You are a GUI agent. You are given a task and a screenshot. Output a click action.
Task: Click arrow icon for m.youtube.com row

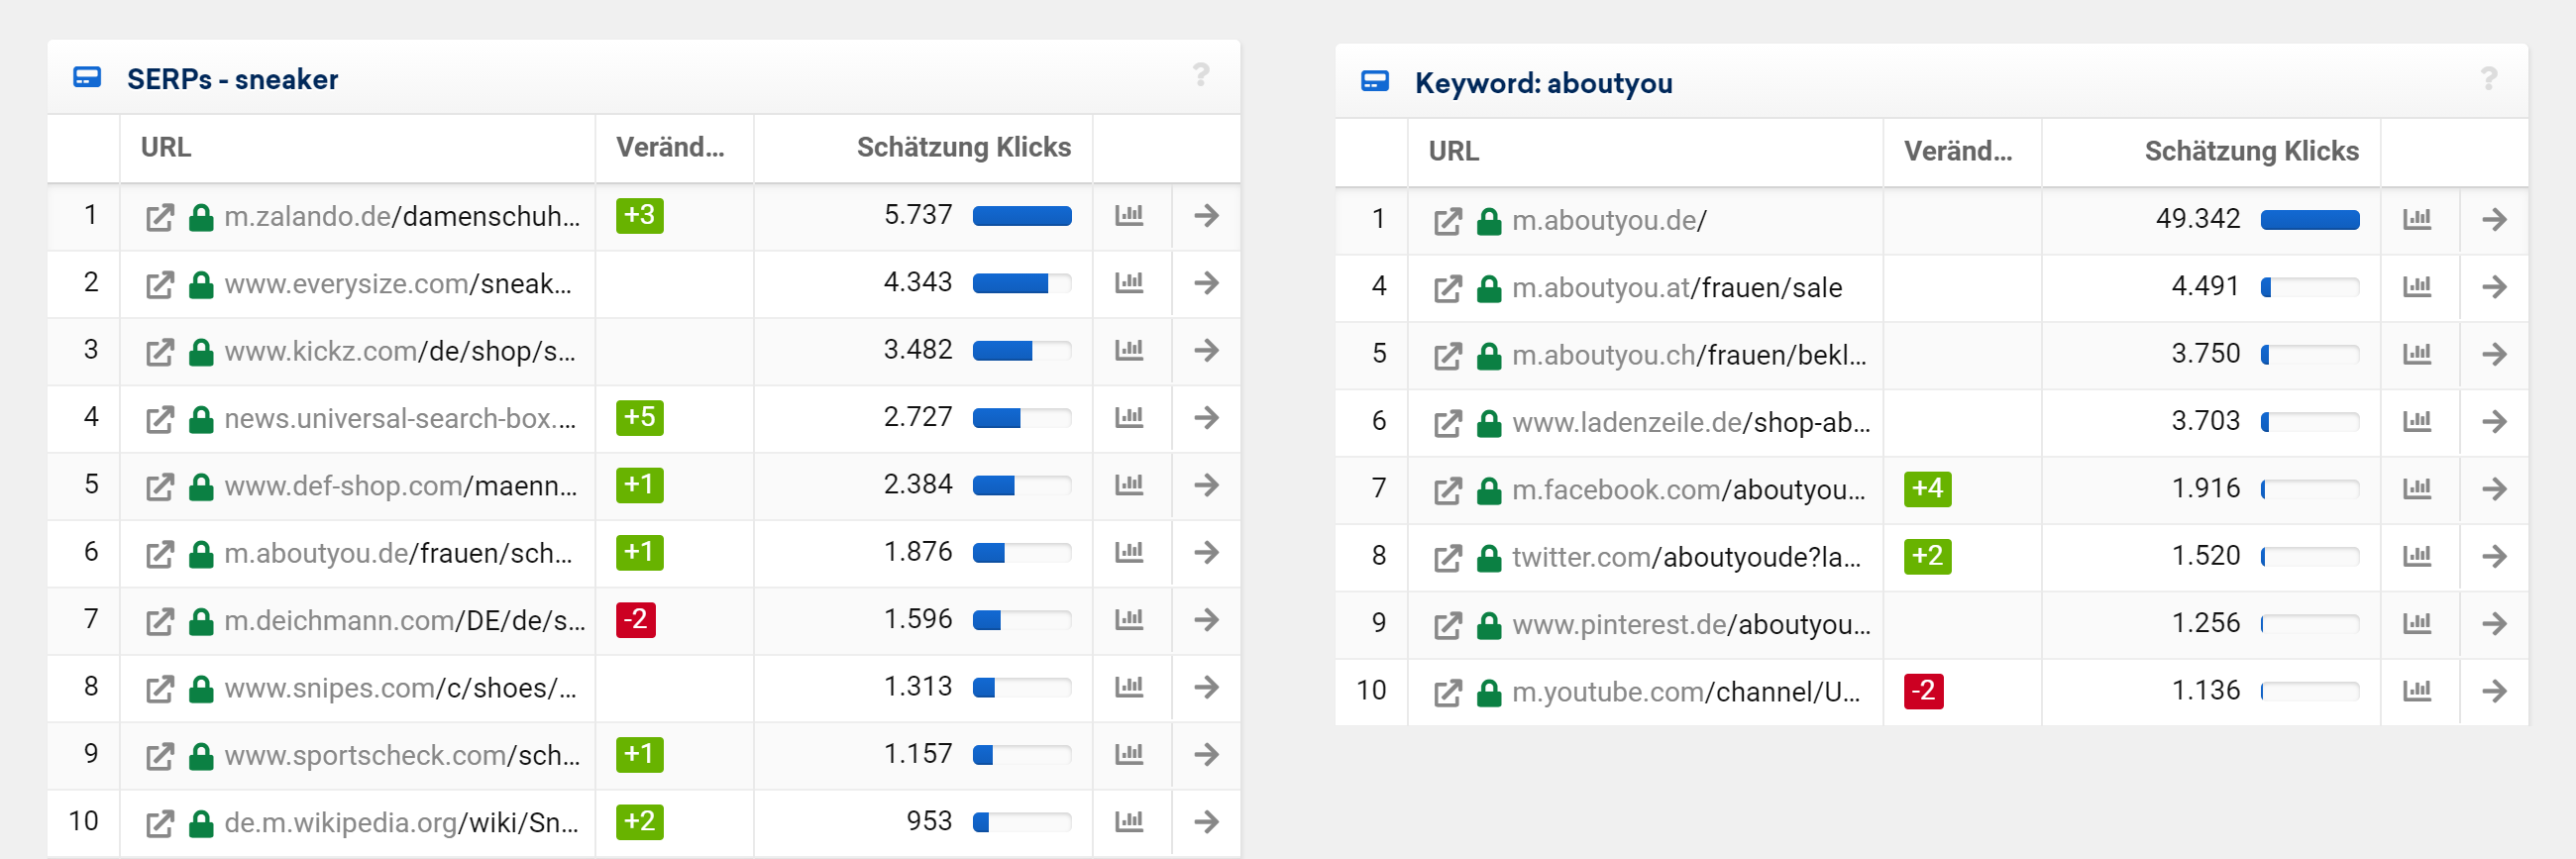2494,691
